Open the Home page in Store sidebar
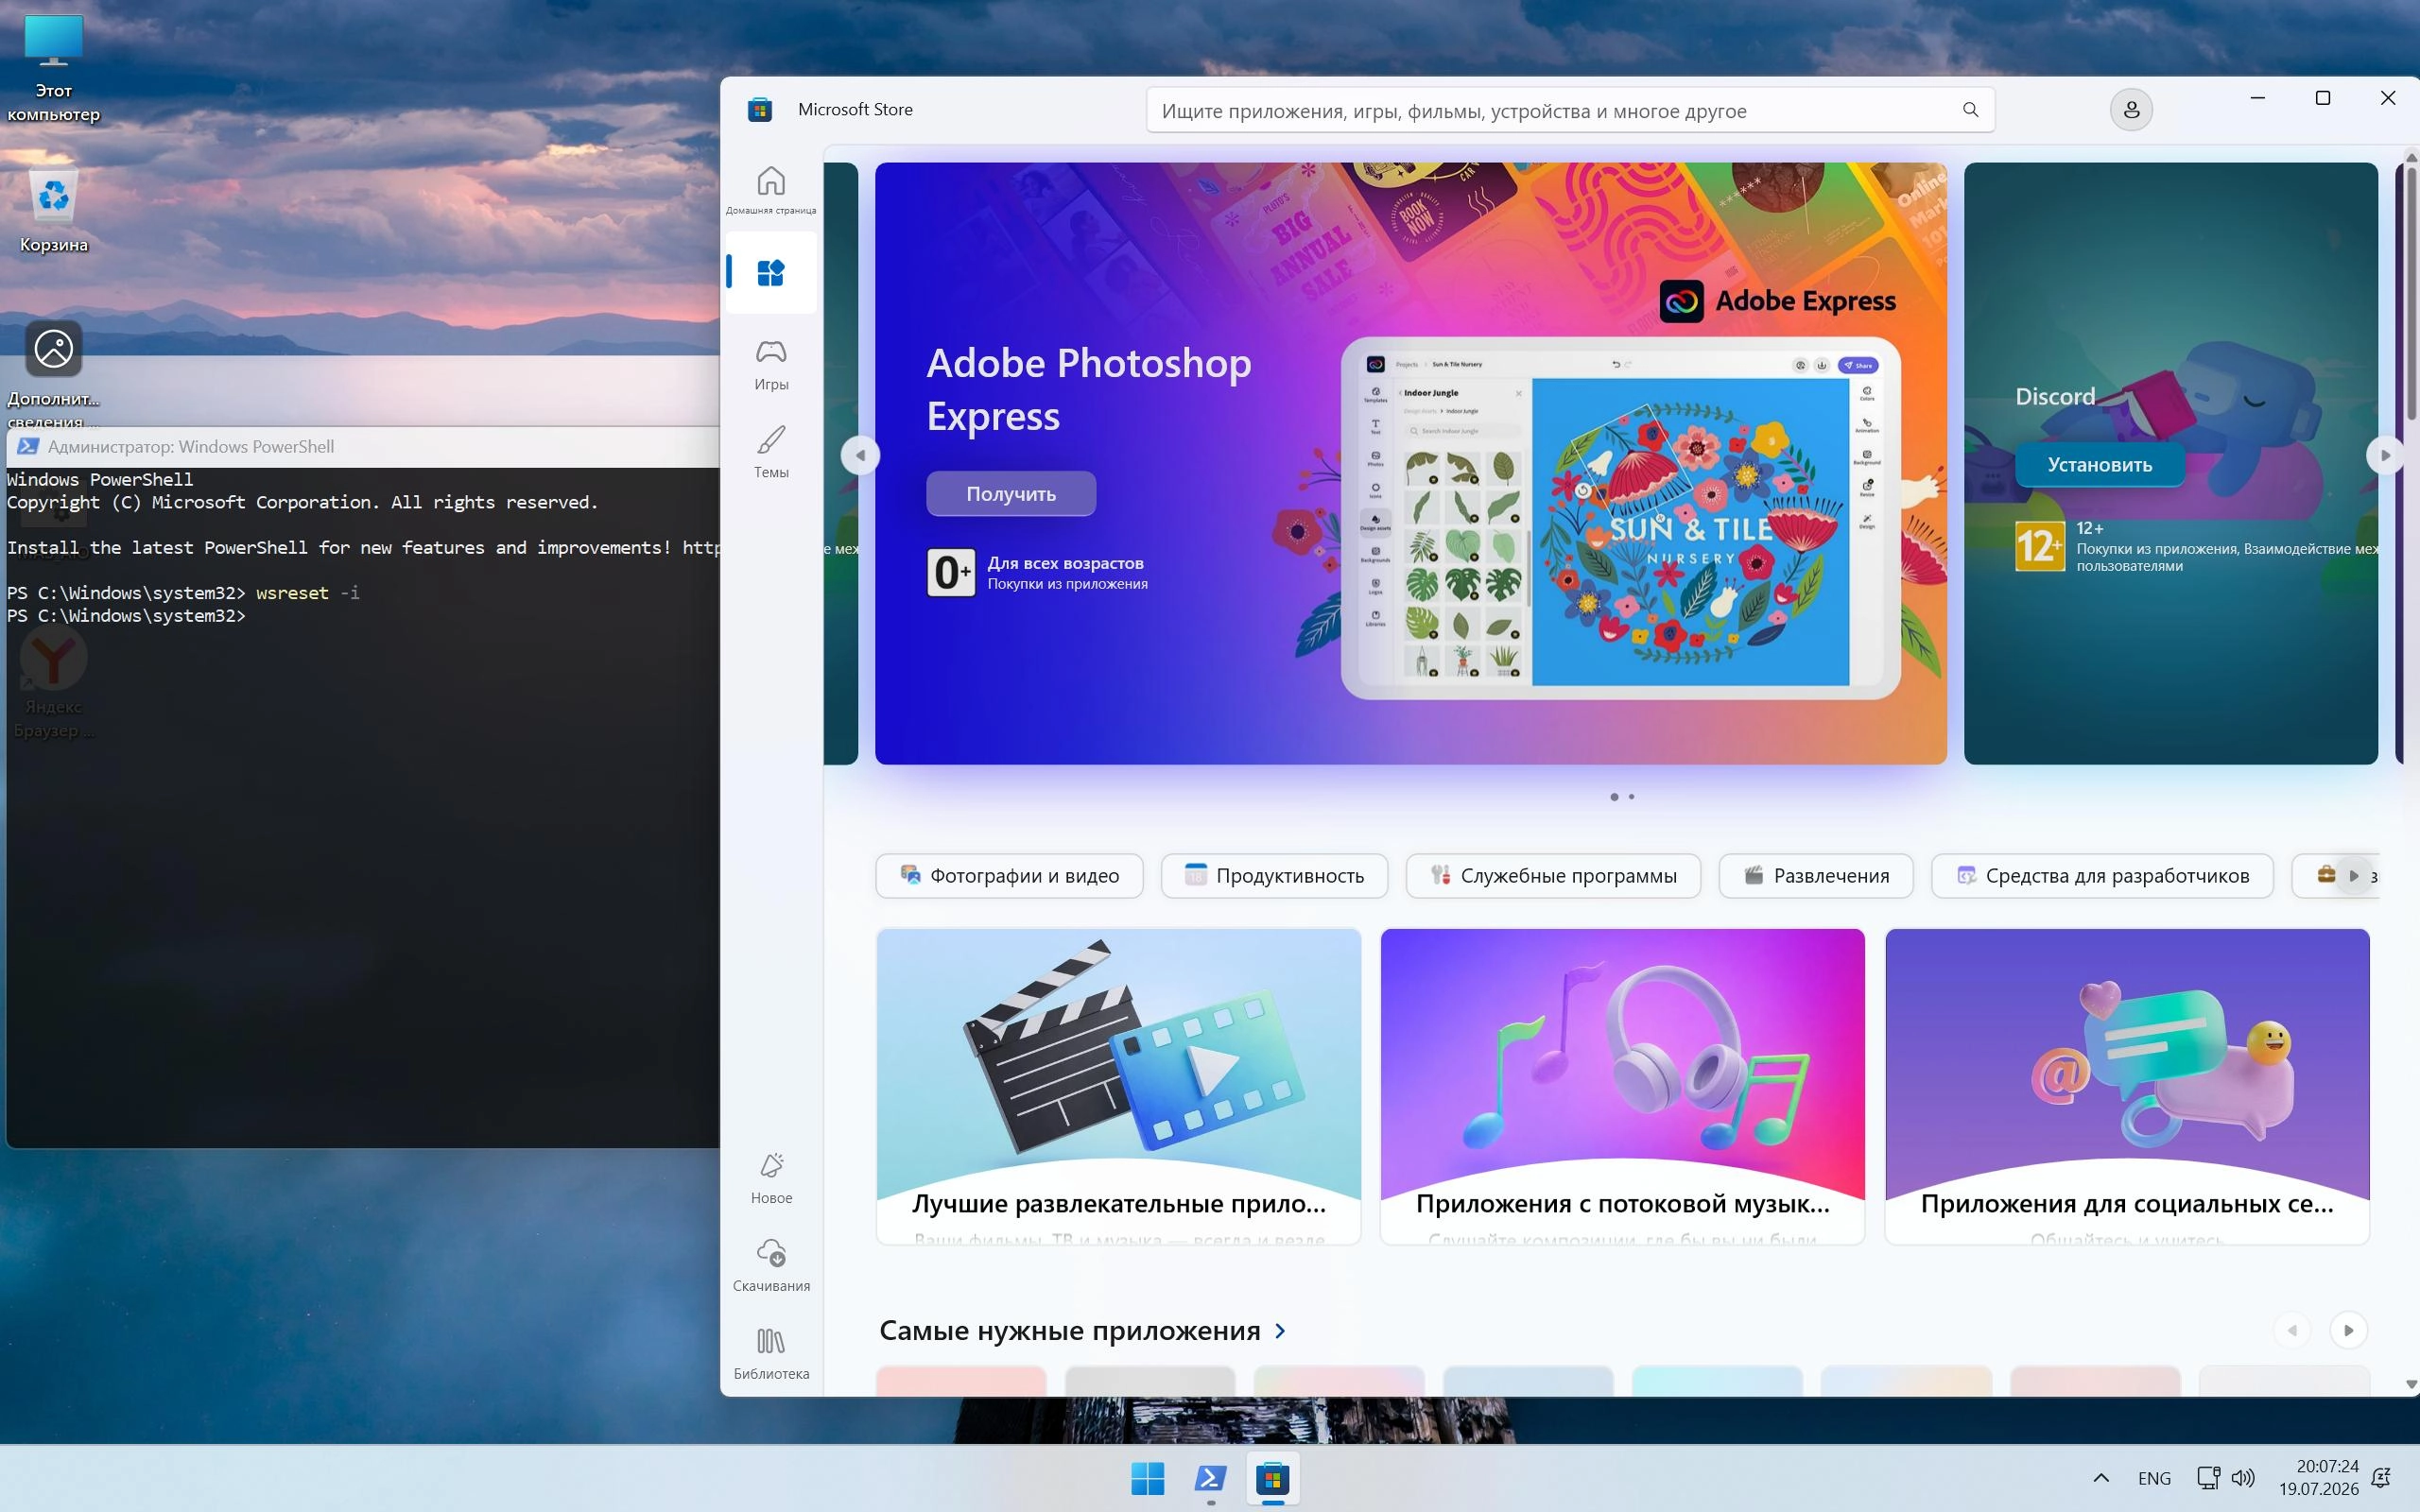Image resolution: width=2420 pixels, height=1512 pixels. coord(771,190)
